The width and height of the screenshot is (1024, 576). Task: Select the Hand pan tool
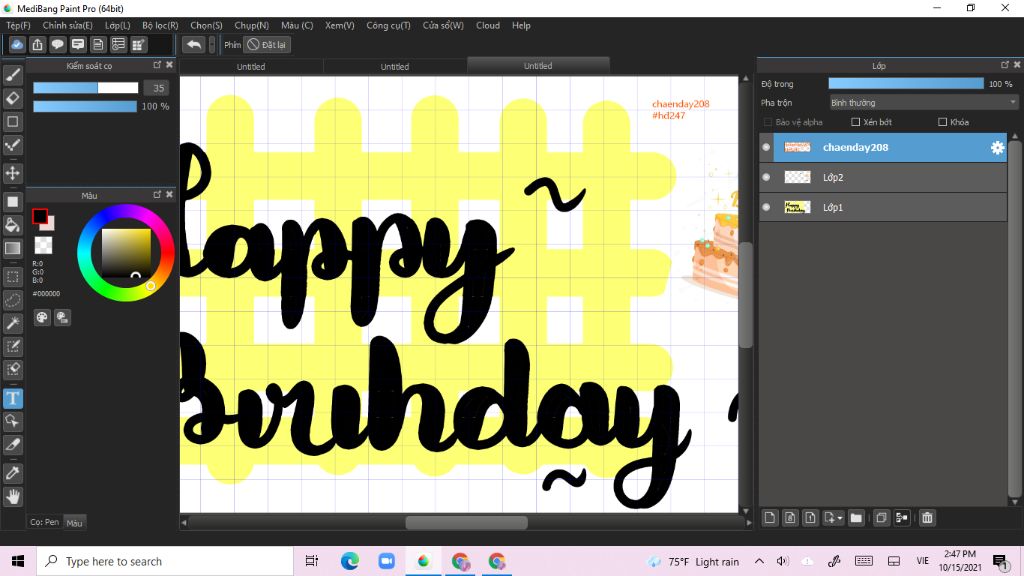12,497
